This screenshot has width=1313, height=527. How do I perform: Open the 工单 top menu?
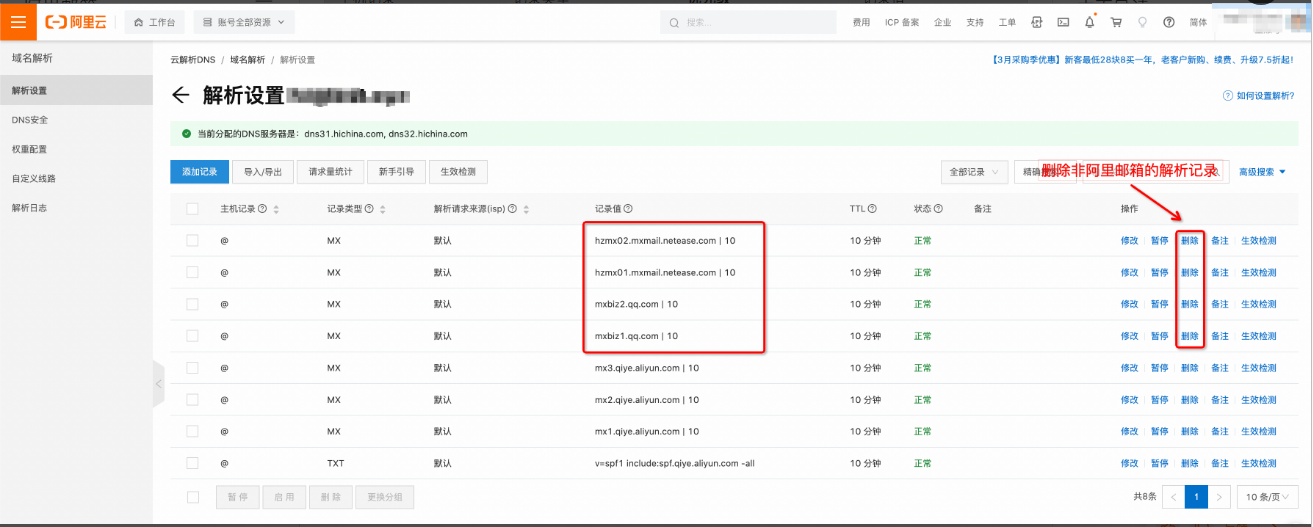(1007, 22)
